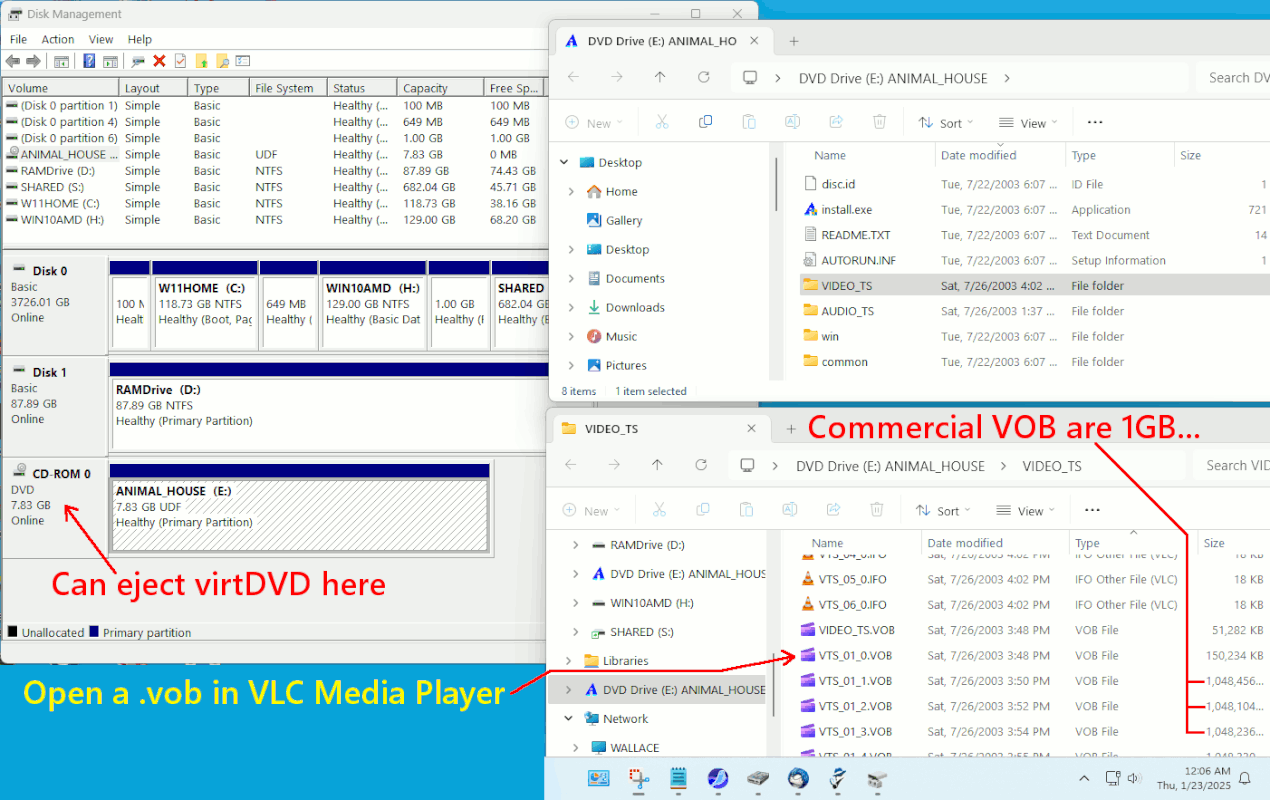Click the Refresh icon in ANIMAL_HOUSE window

pos(704,77)
